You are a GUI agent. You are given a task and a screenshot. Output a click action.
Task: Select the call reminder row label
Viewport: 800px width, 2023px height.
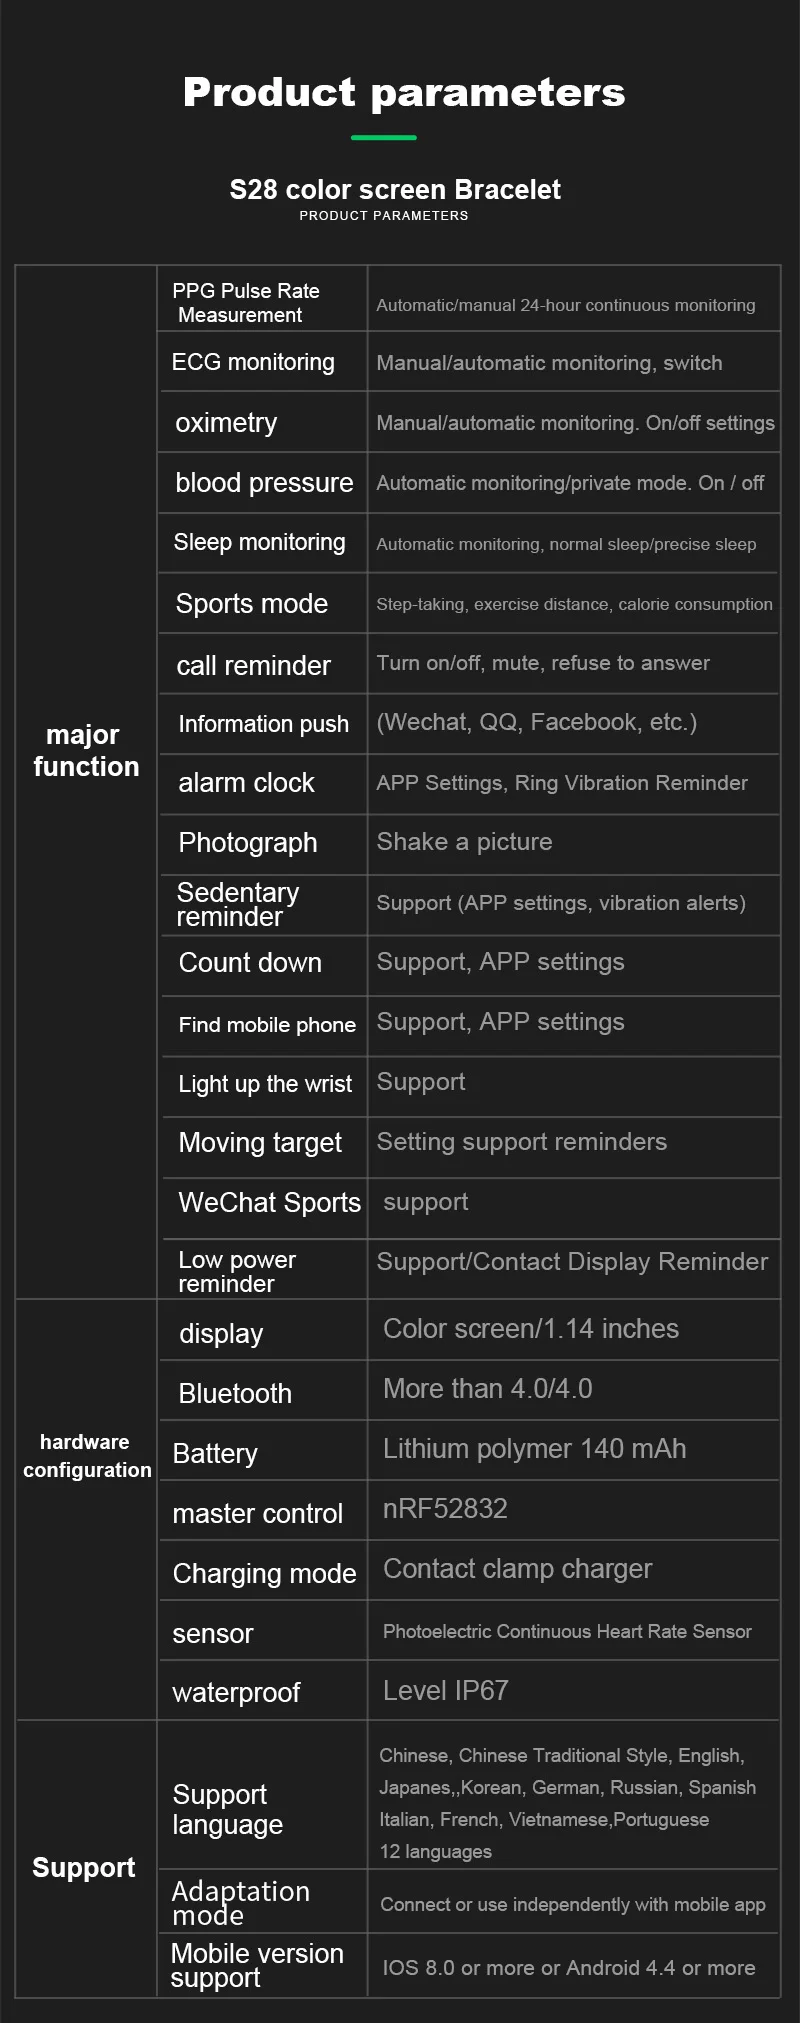click(253, 665)
